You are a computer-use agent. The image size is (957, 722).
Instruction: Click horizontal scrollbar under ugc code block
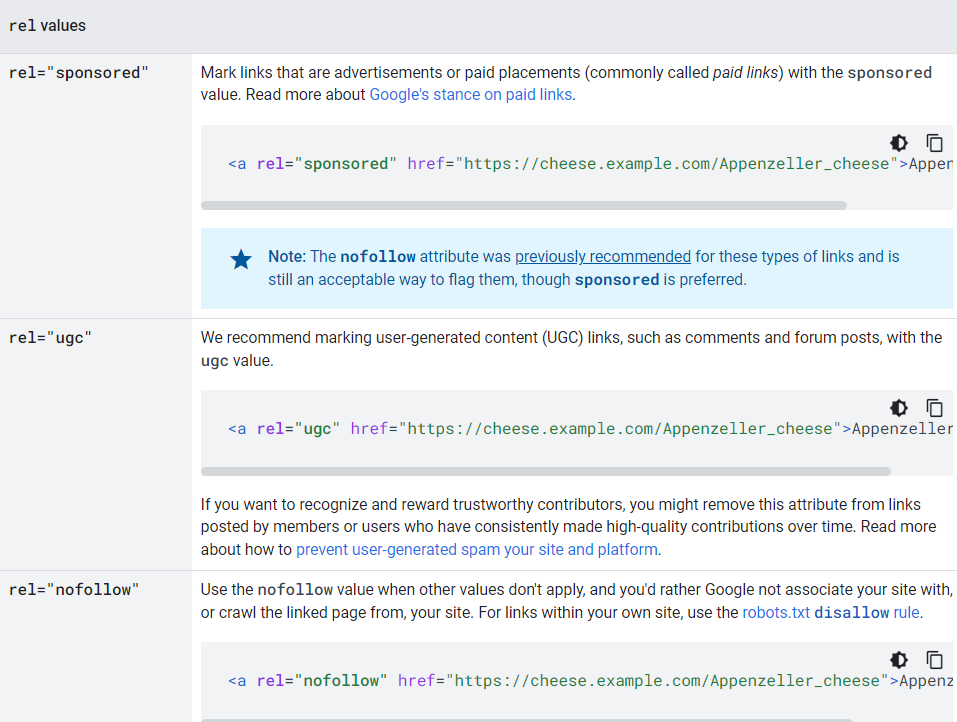546,472
